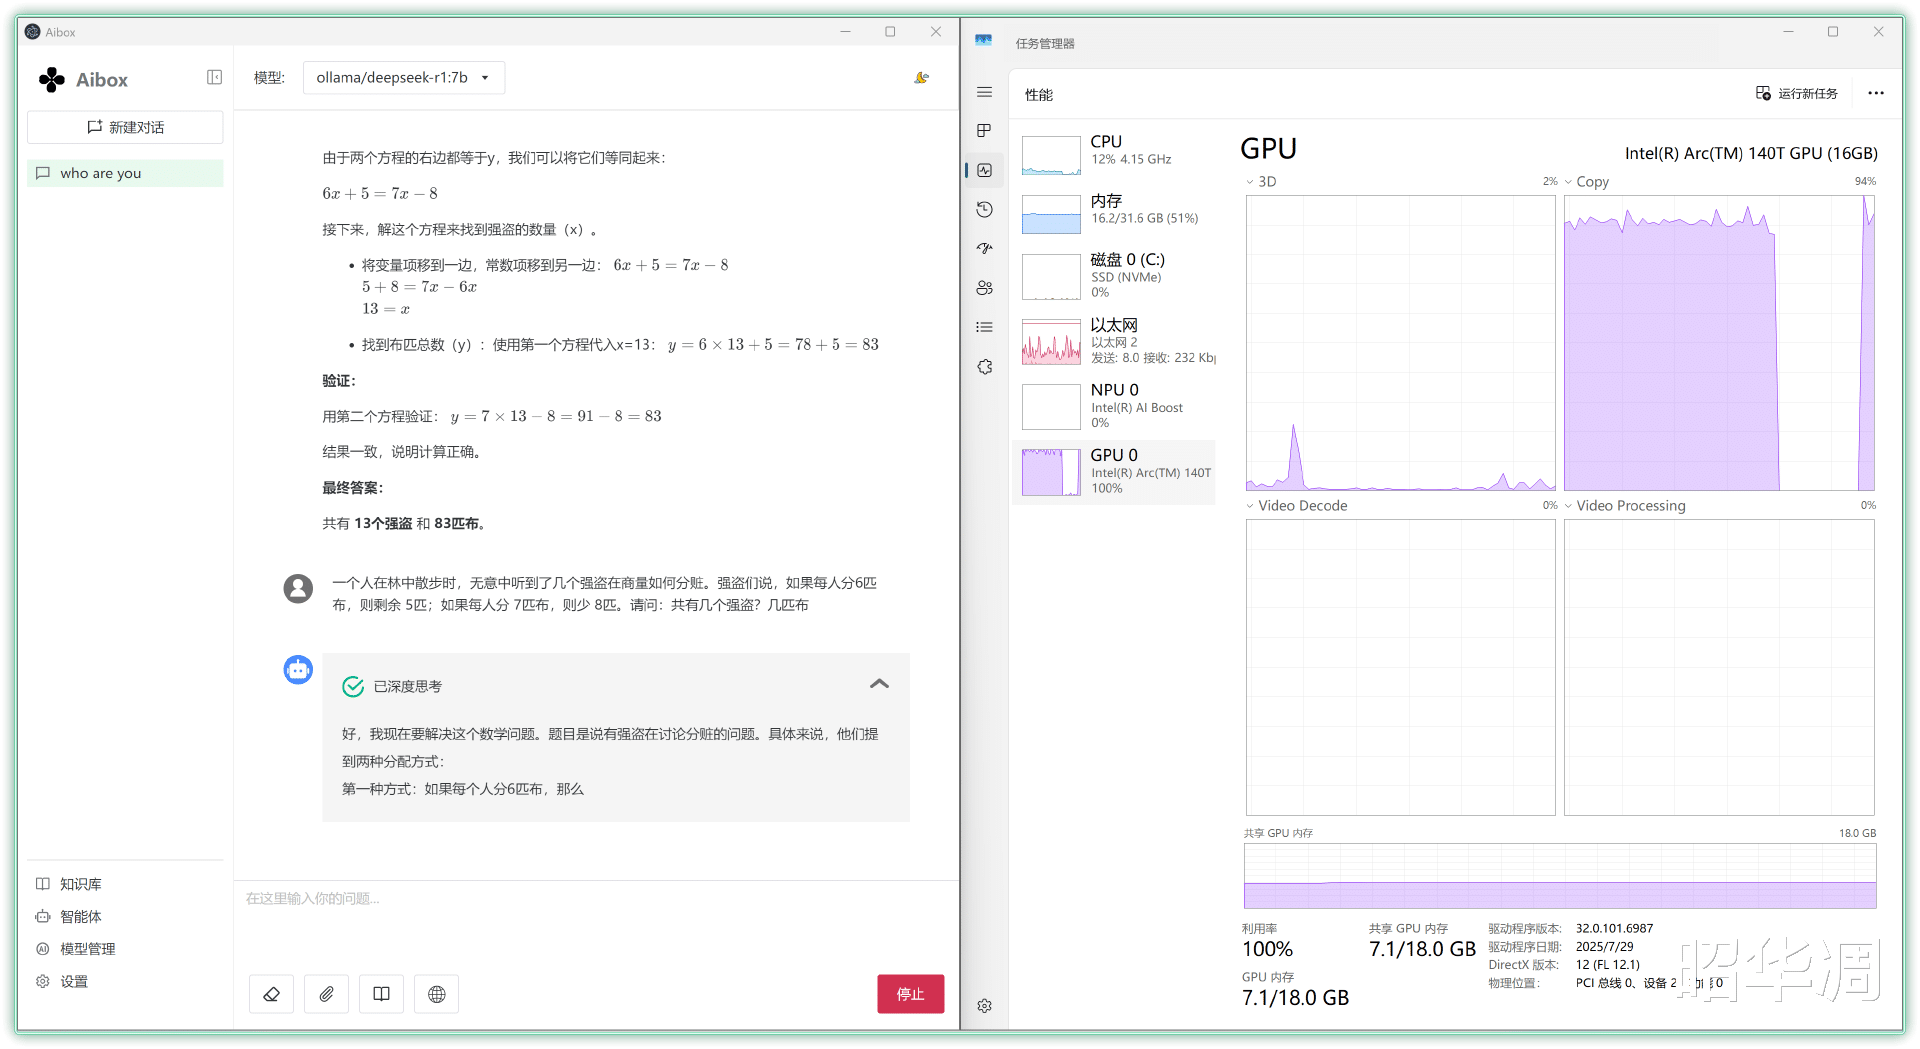Click the DirectX version '12 (FL 12.1)'
The image size is (1920, 1049).
click(1607, 965)
